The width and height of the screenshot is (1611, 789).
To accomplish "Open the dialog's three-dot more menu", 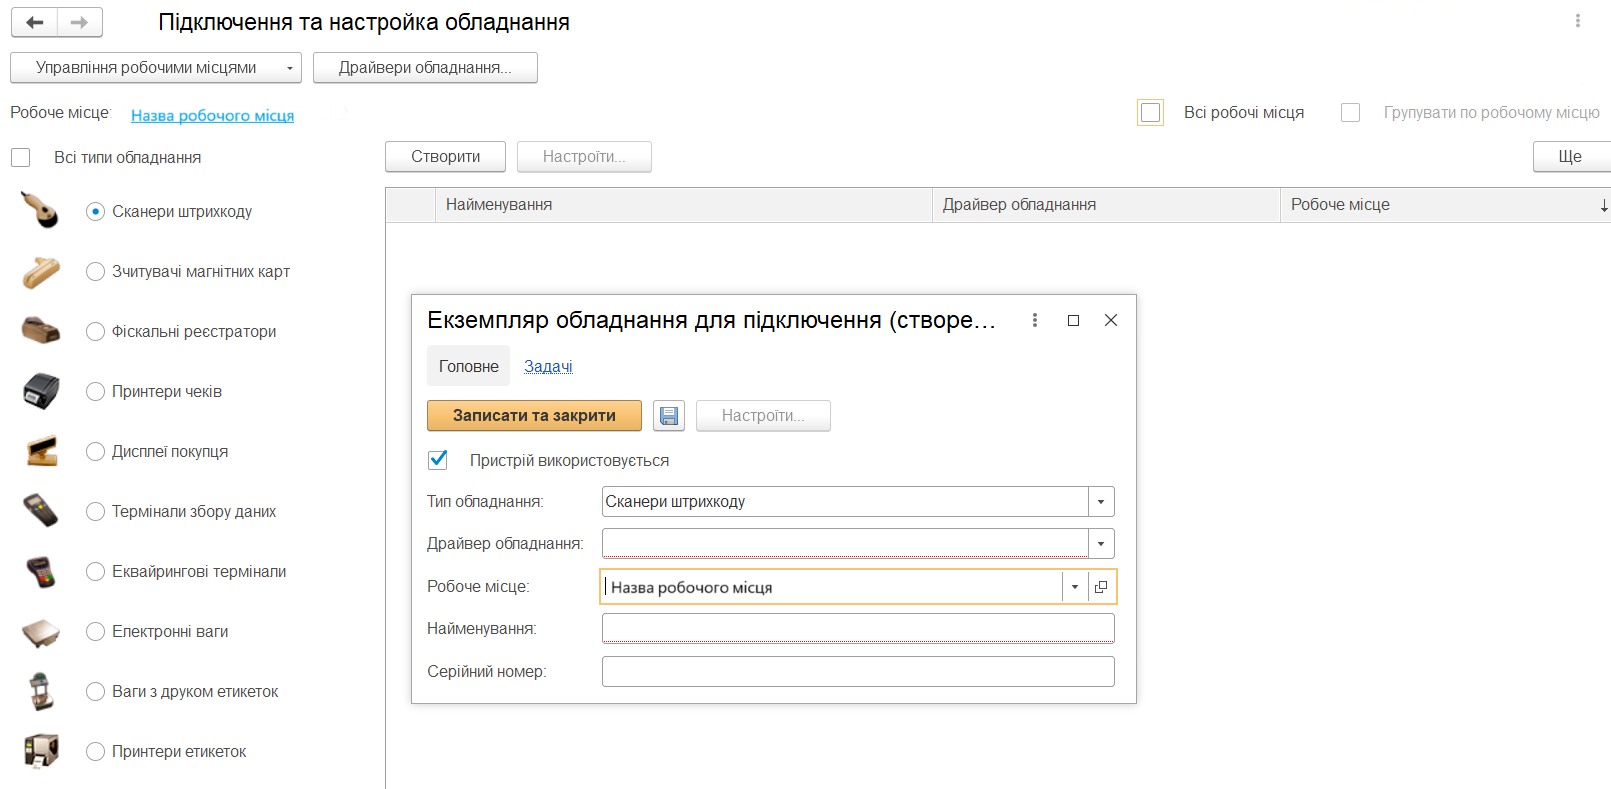I will (1035, 320).
